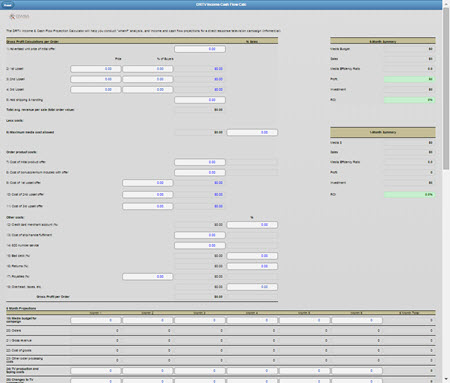This screenshot has width=450, height=383.
Task: Click the 1-Month Summary ROI value cell
Action: (x=409, y=195)
